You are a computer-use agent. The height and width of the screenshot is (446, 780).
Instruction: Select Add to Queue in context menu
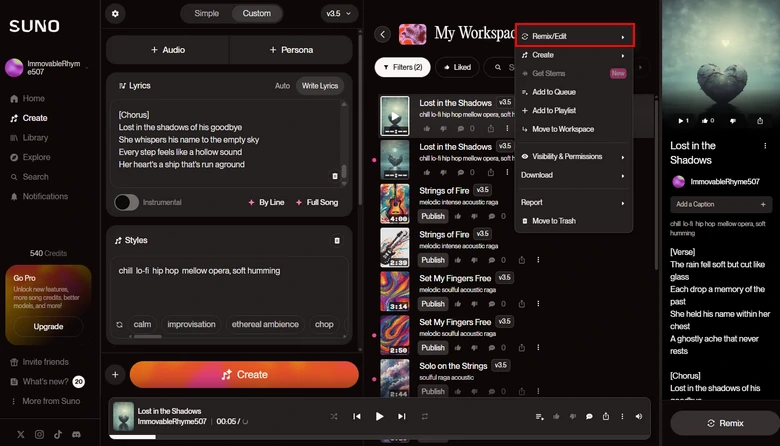(x=574, y=92)
